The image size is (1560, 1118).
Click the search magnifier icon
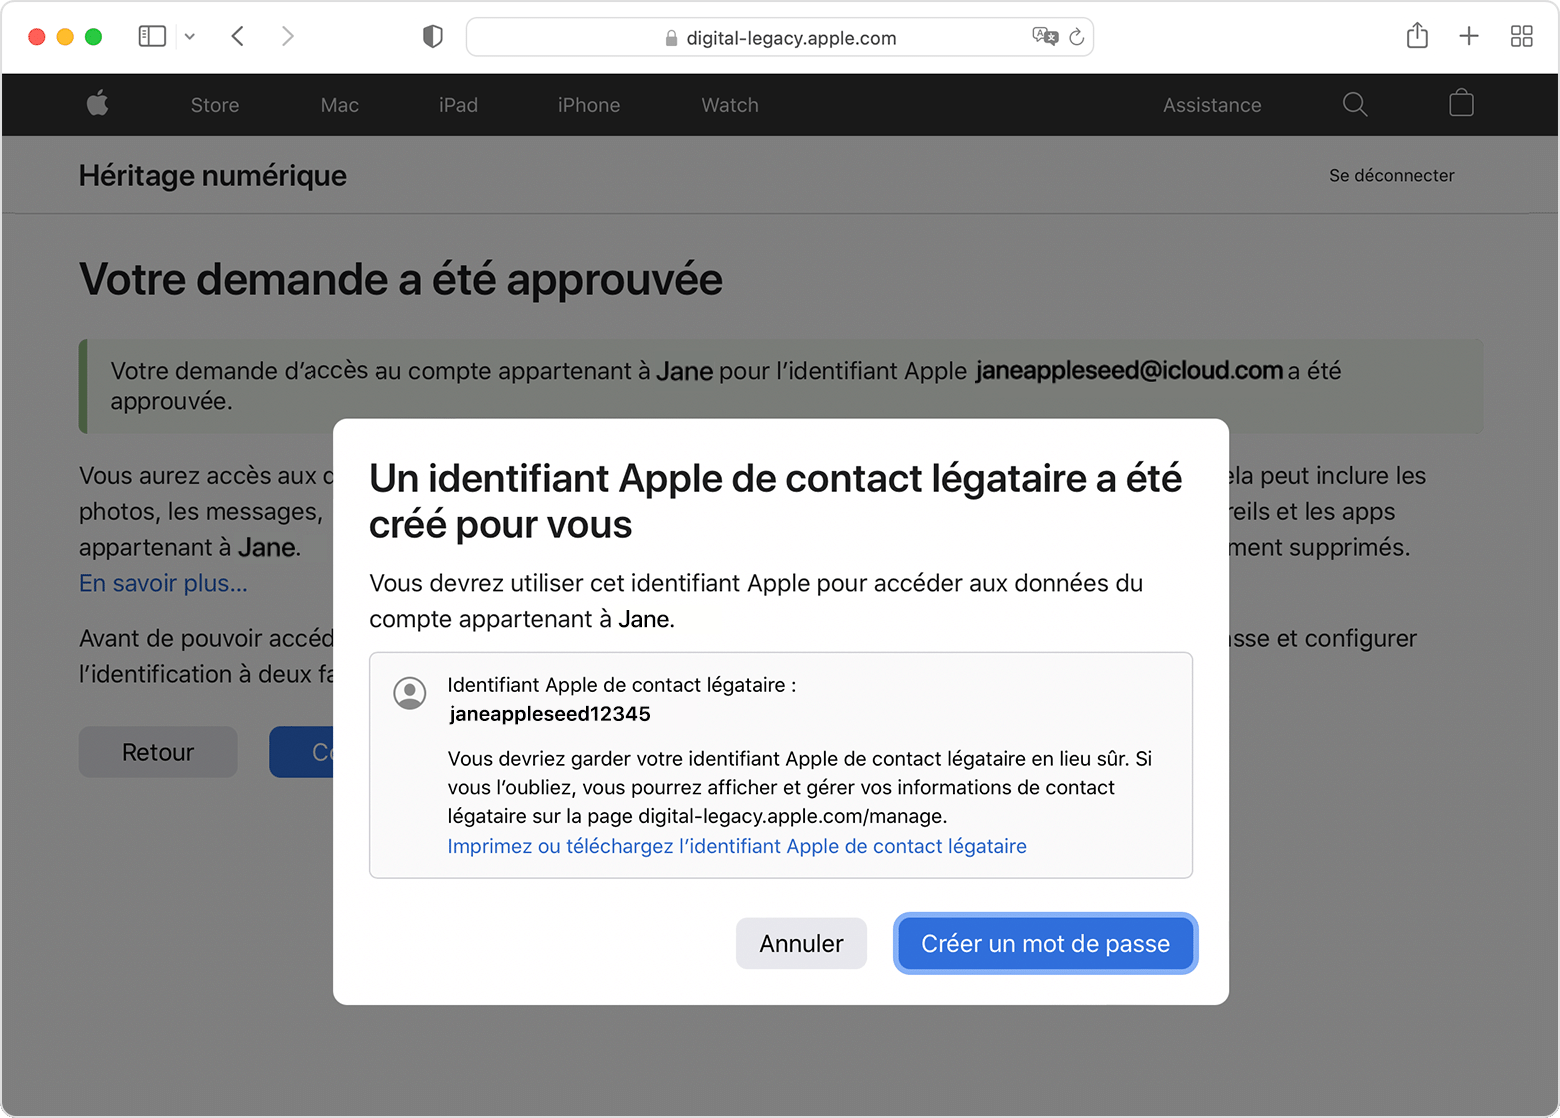pyautogui.click(x=1355, y=104)
